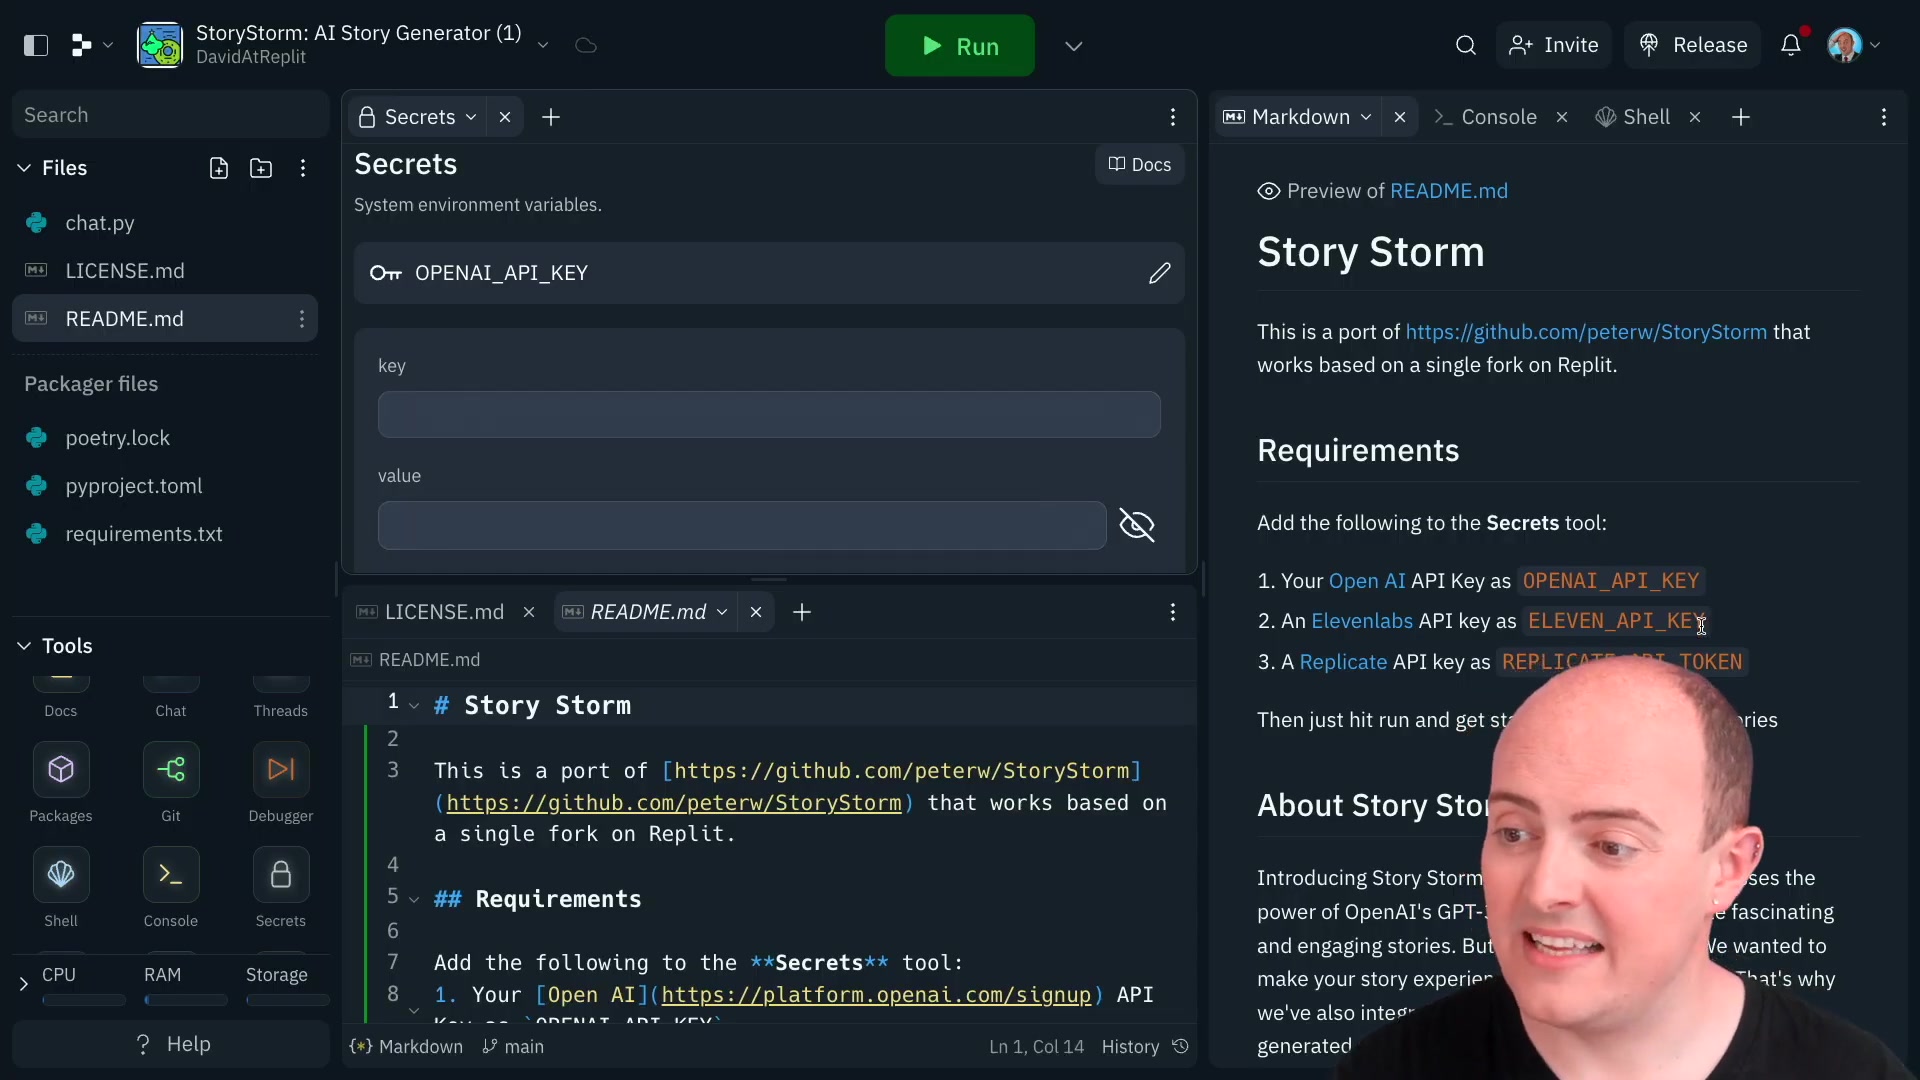
Task: Add a new tab in Secrets pane
Action: pyautogui.click(x=551, y=117)
